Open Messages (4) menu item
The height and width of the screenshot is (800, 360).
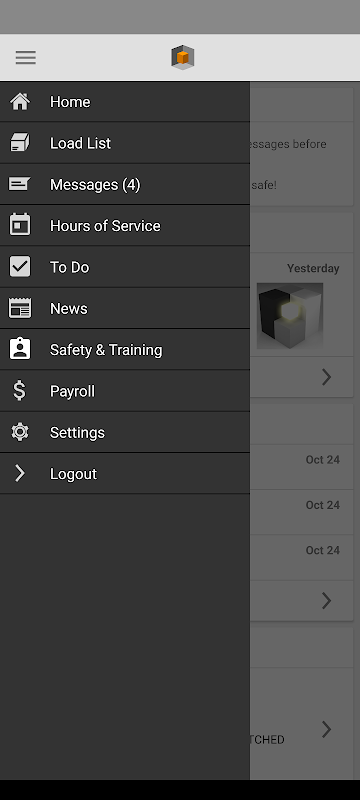[95, 185]
